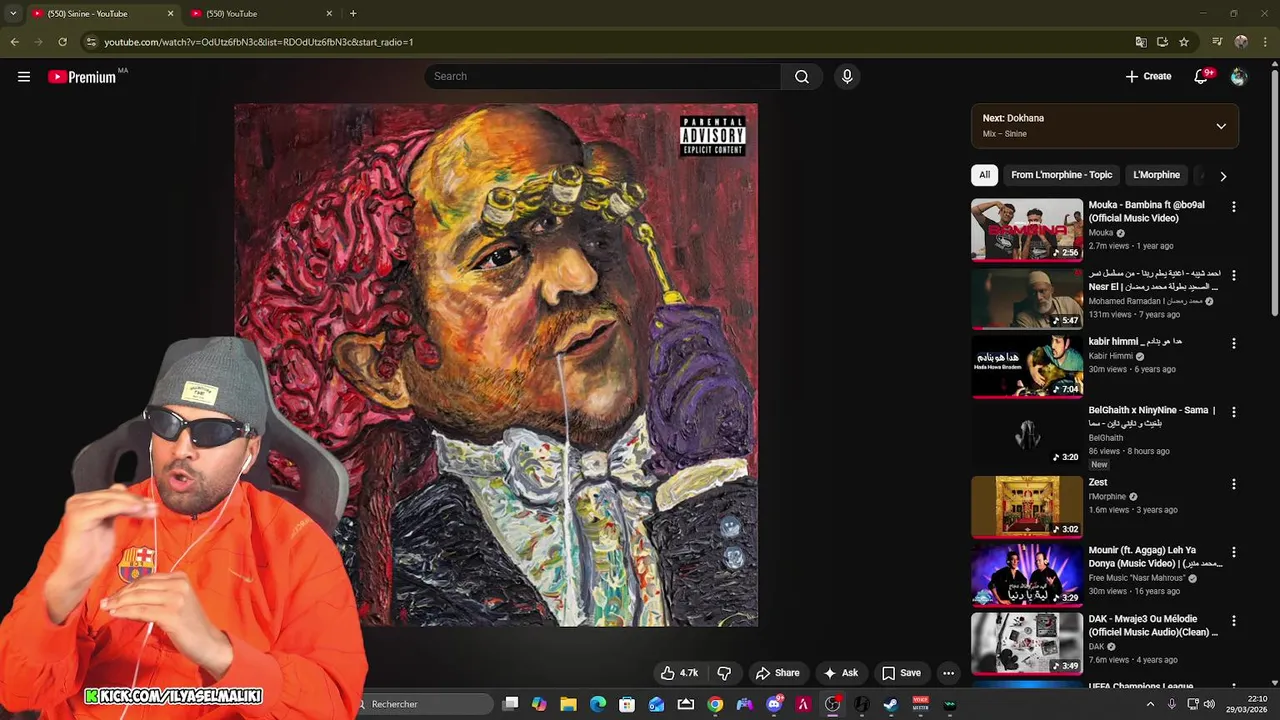Click the Share button
This screenshot has width=1280, height=720.
pyautogui.click(x=777, y=673)
